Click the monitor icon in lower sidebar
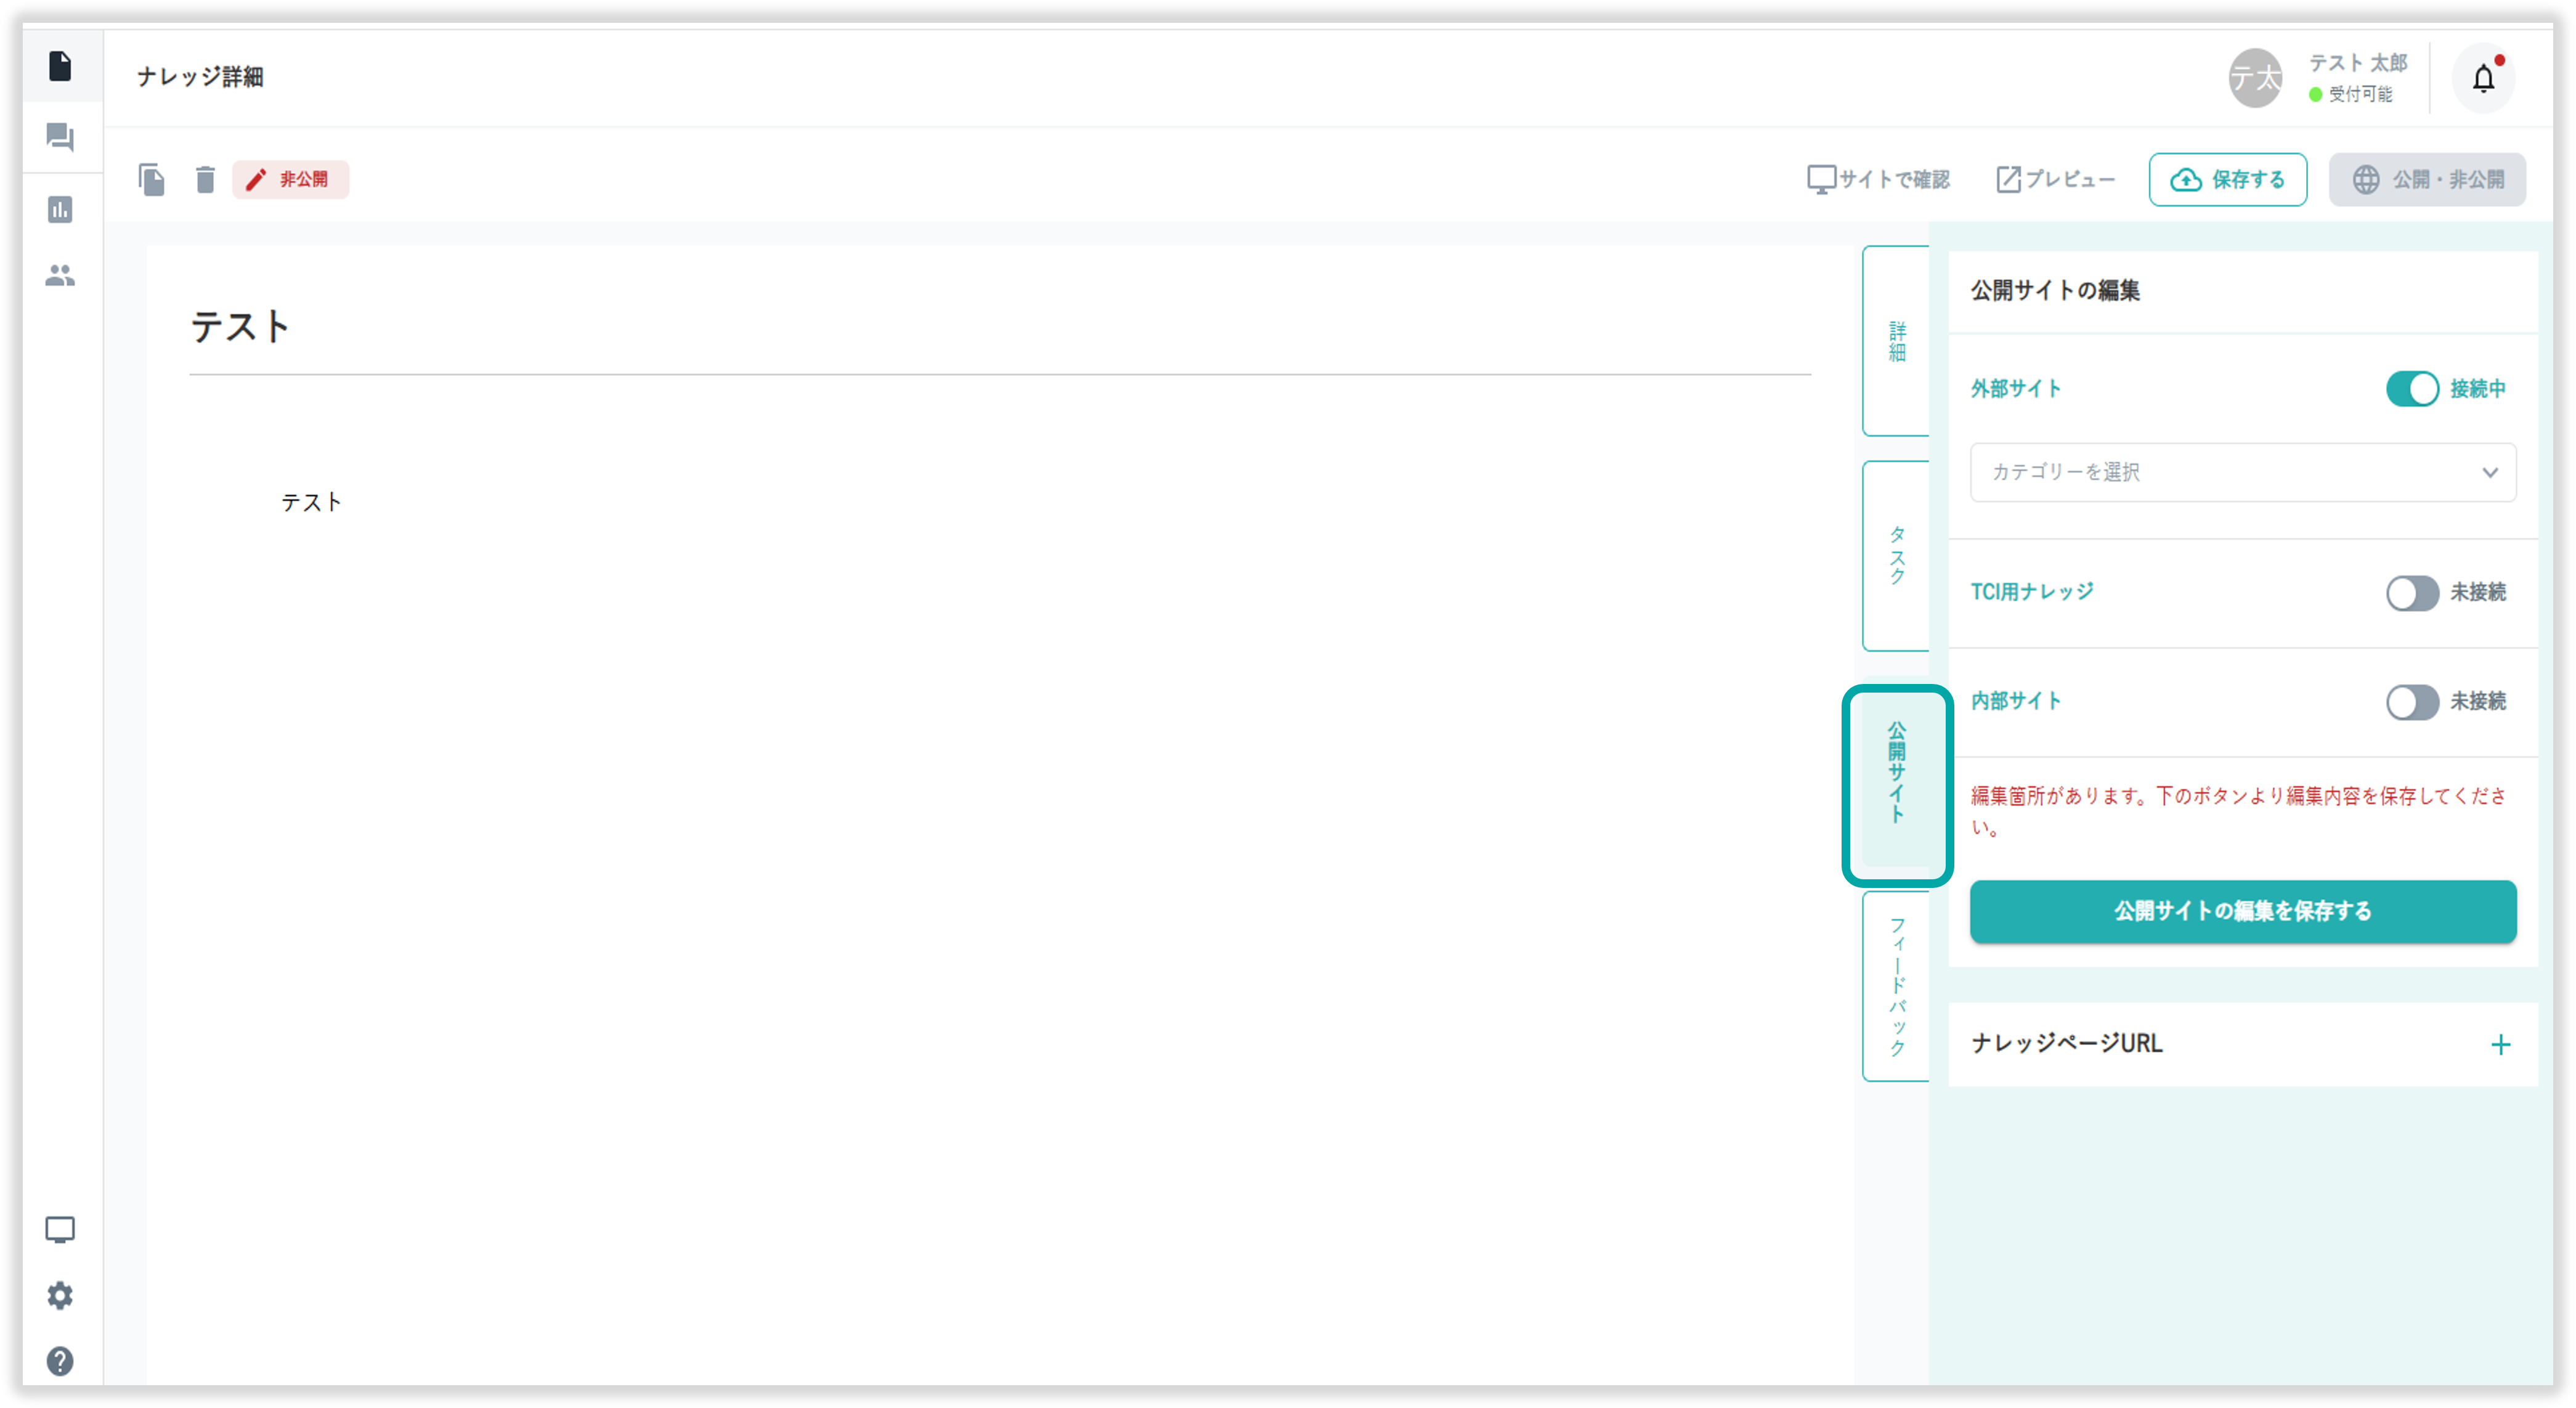Screen dimensions: 2576x1408 (x=60, y=1230)
